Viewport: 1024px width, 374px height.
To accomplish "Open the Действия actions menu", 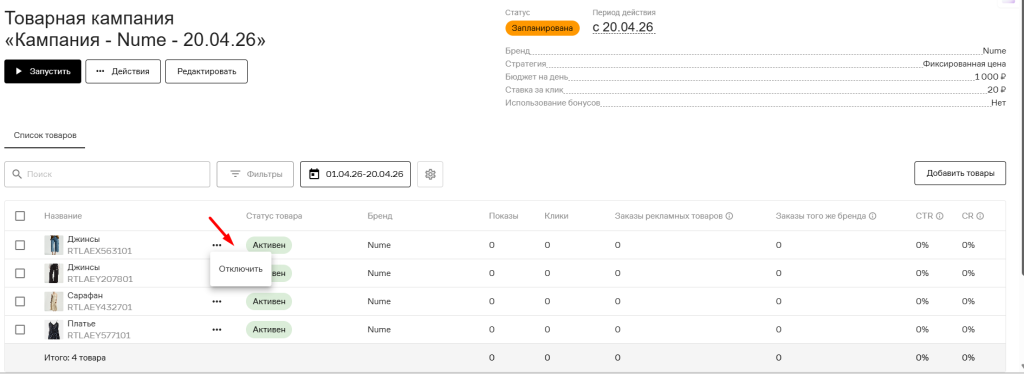I will [123, 72].
